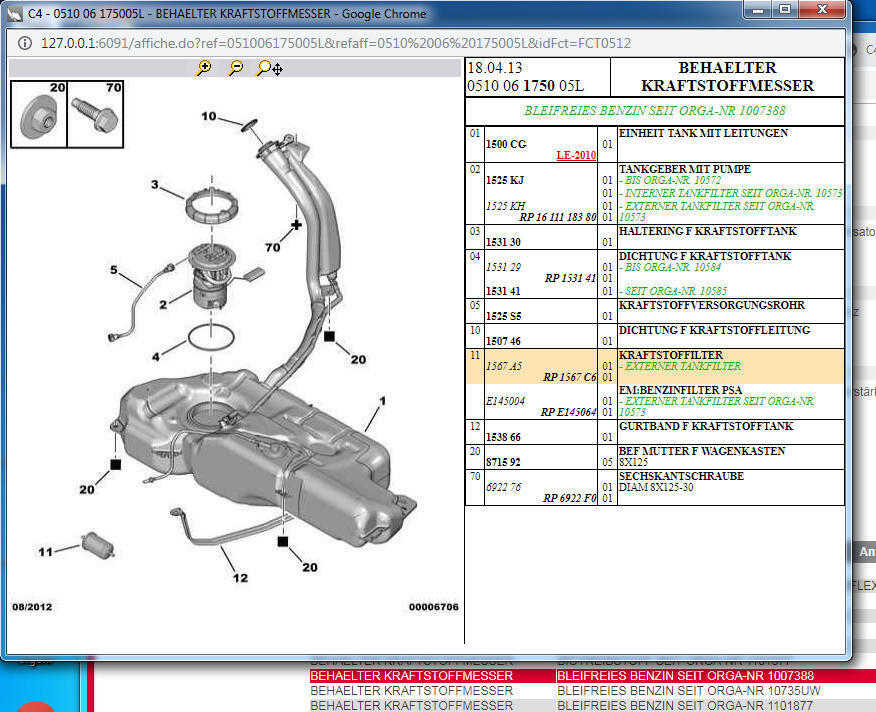Viewport: 876px width, 712px height.
Task: Click replacement part RP E145064
Action: [x=568, y=412]
